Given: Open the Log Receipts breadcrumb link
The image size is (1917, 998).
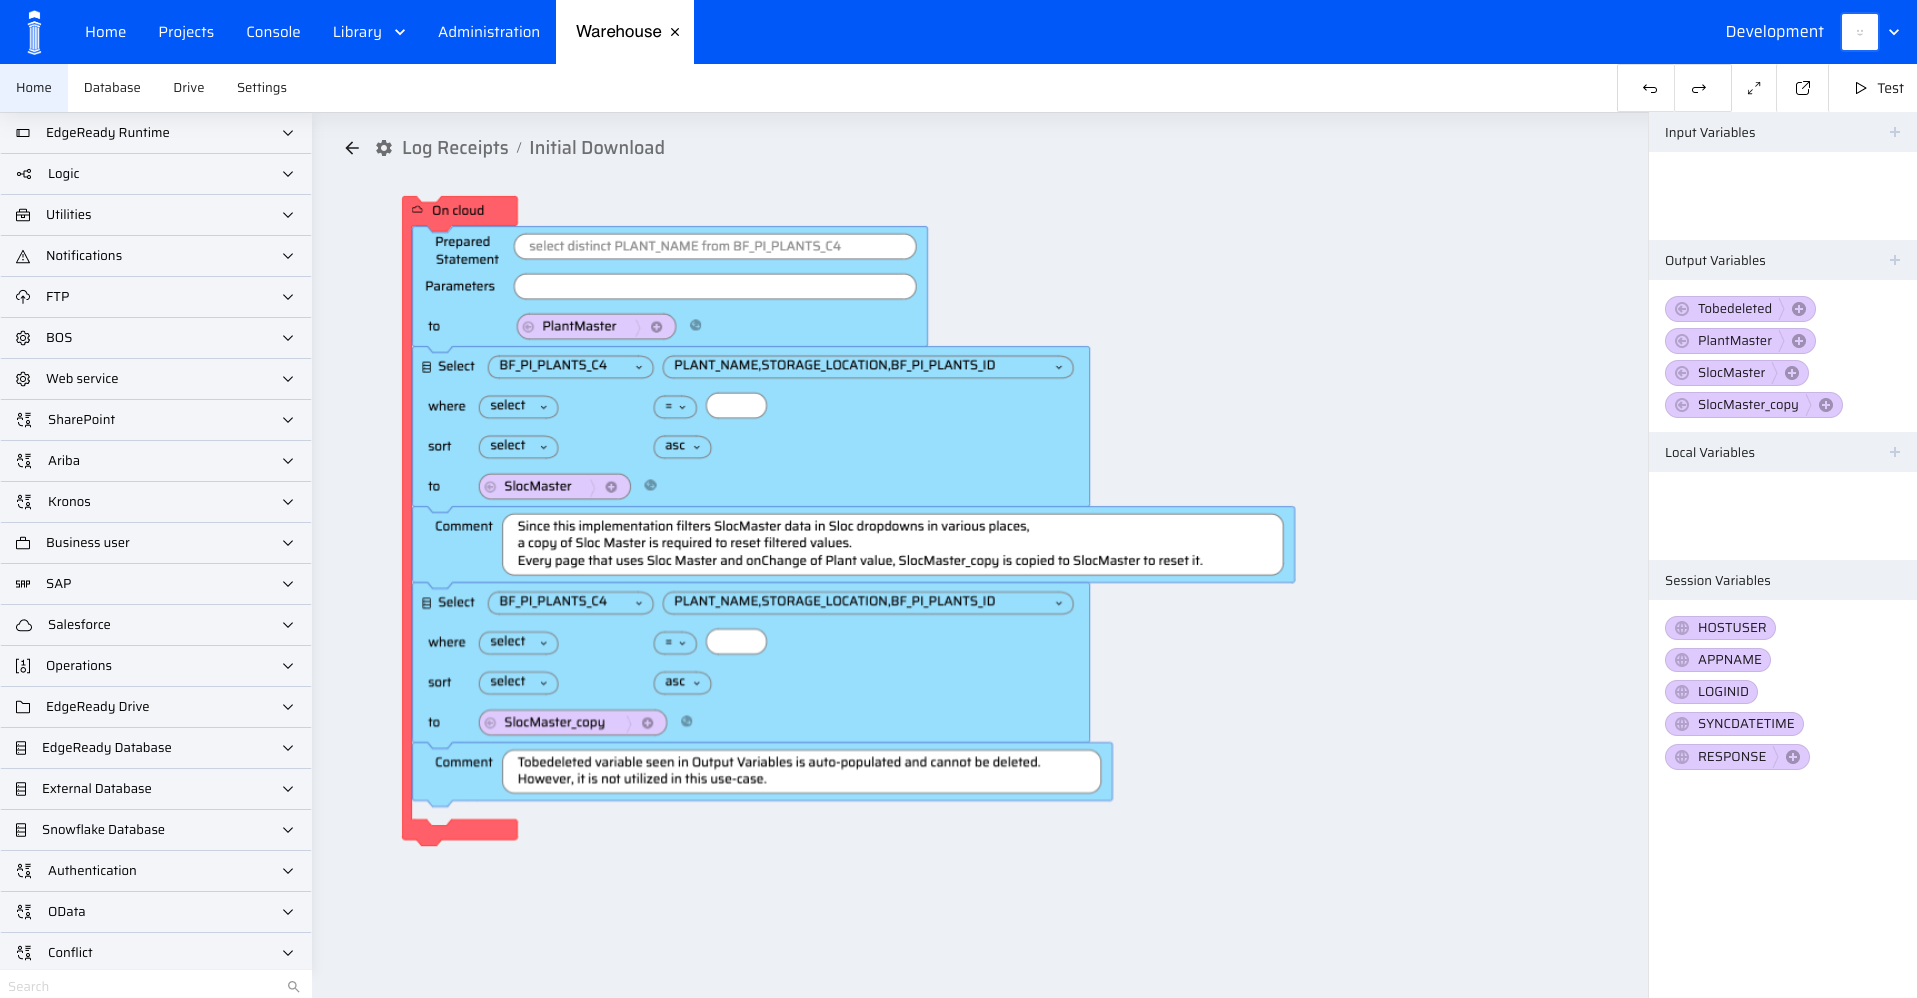Looking at the screenshot, I should [x=455, y=148].
